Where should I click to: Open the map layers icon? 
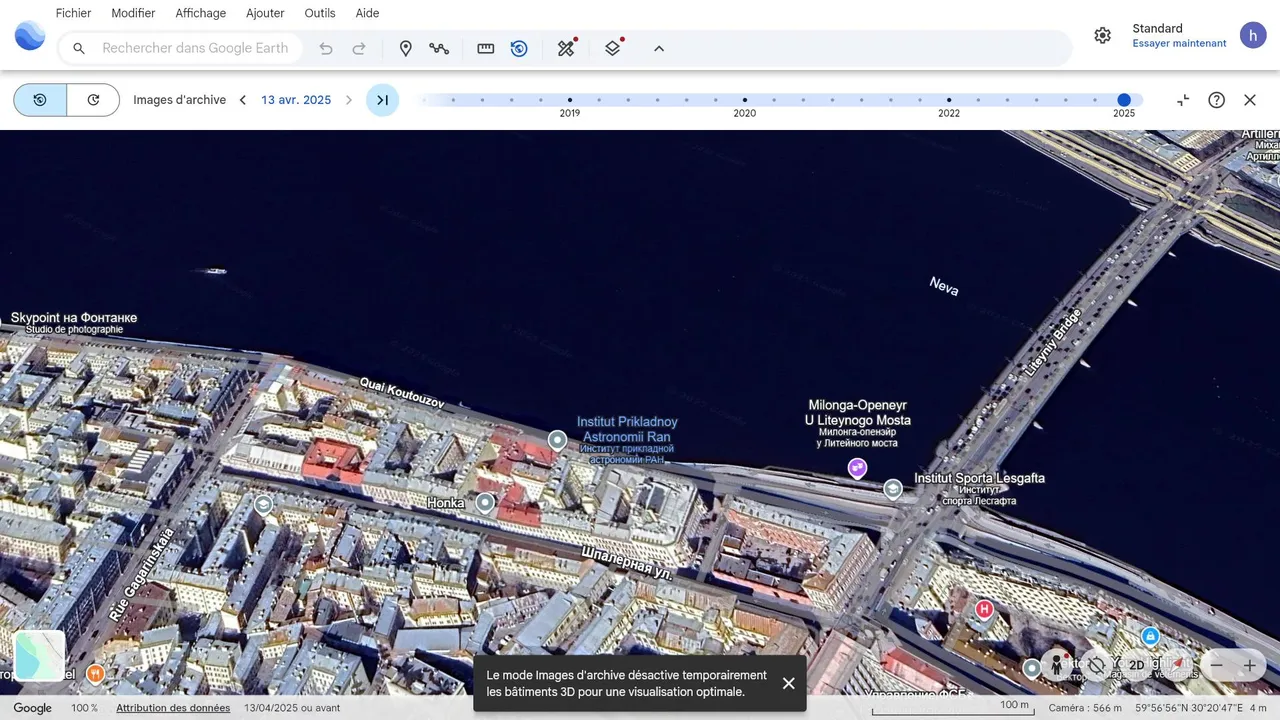(x=613, y=48)
